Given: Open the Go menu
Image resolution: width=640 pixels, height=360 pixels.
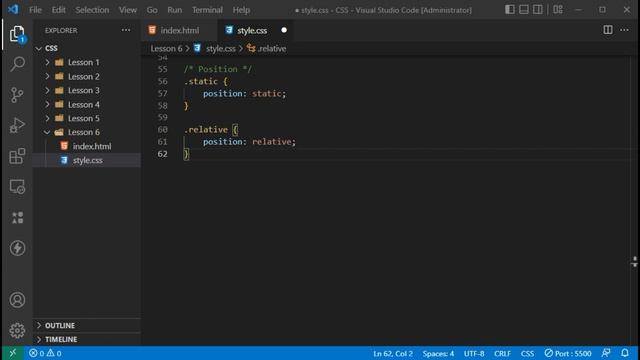Looking at the screenshot, I should [x=152, y=10].
